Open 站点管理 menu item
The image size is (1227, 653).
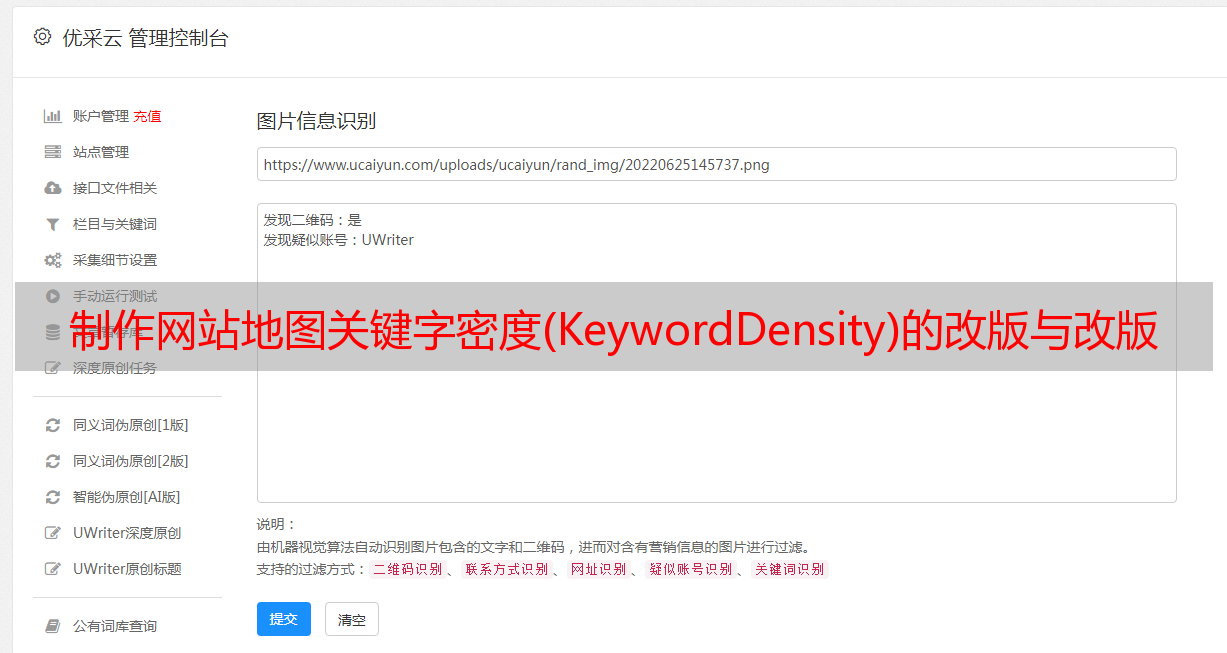pos(101,152)
